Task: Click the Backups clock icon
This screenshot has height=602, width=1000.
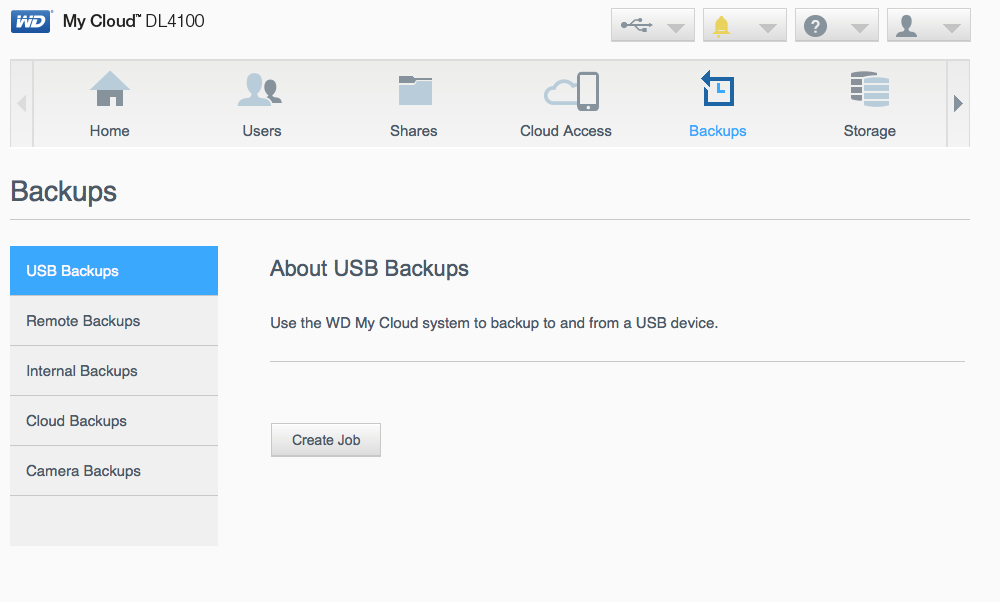Action: click(717, 88)
